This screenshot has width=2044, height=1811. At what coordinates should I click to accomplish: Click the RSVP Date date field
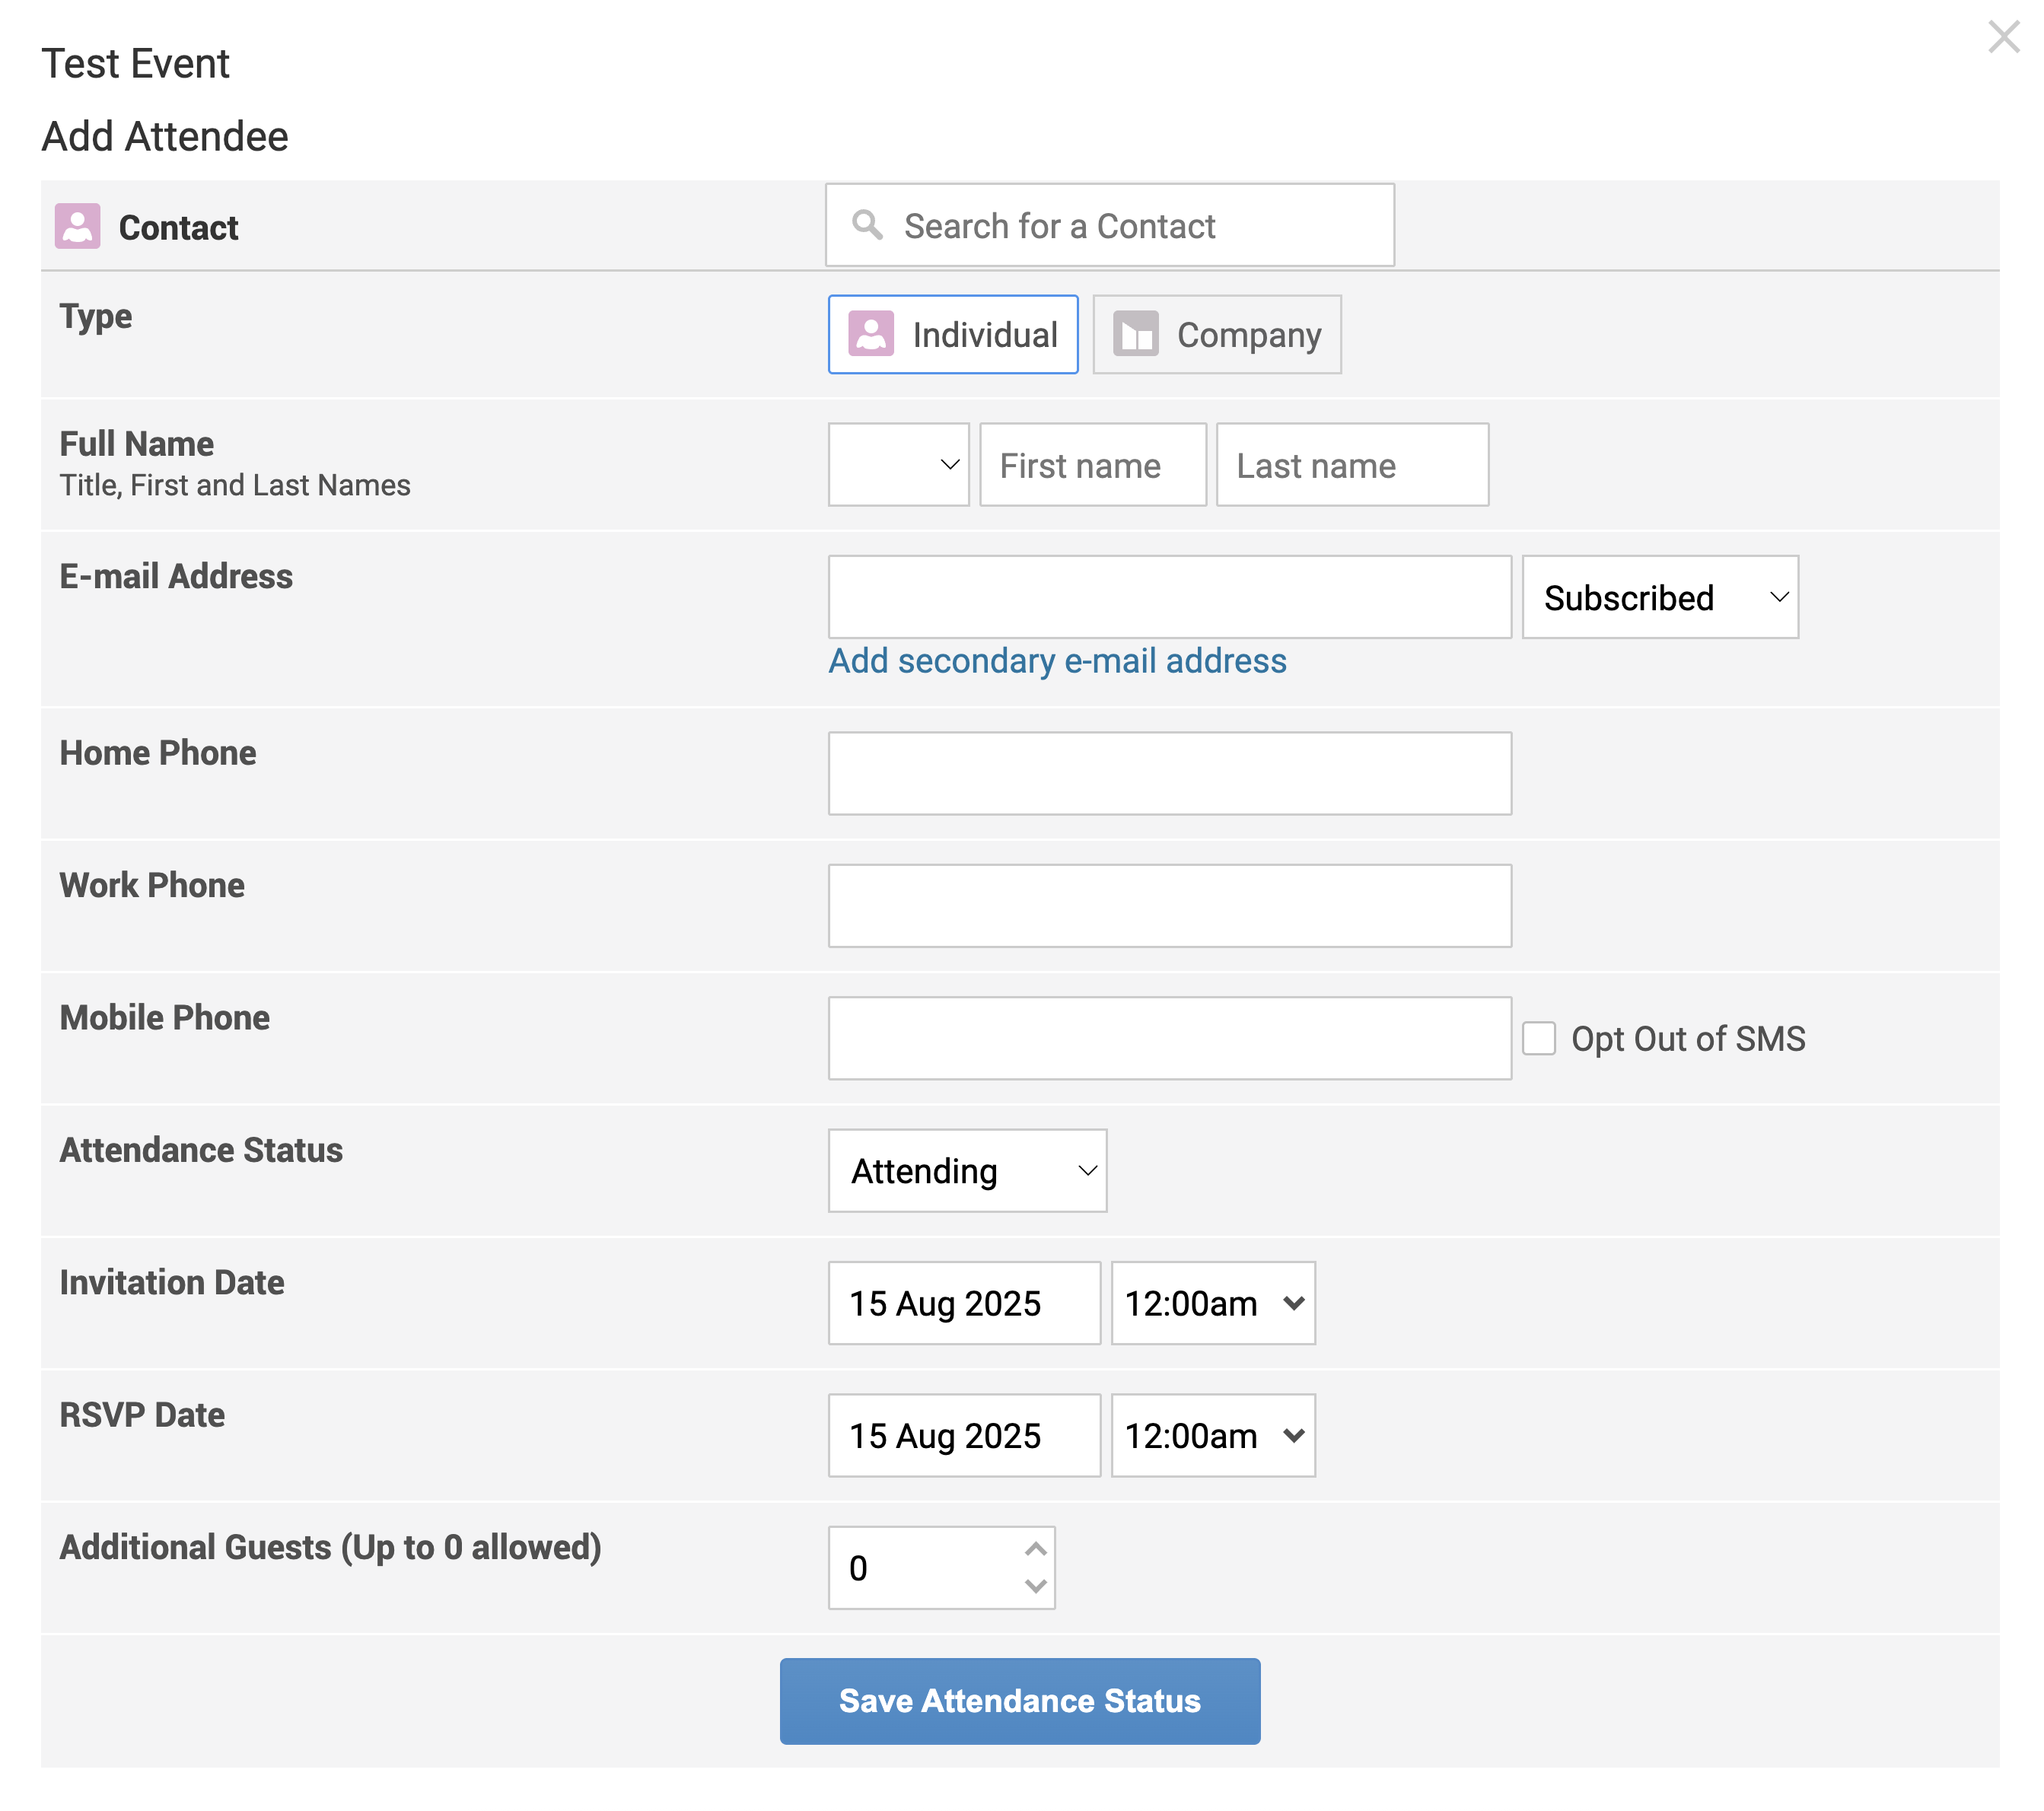click(964, 1435)
